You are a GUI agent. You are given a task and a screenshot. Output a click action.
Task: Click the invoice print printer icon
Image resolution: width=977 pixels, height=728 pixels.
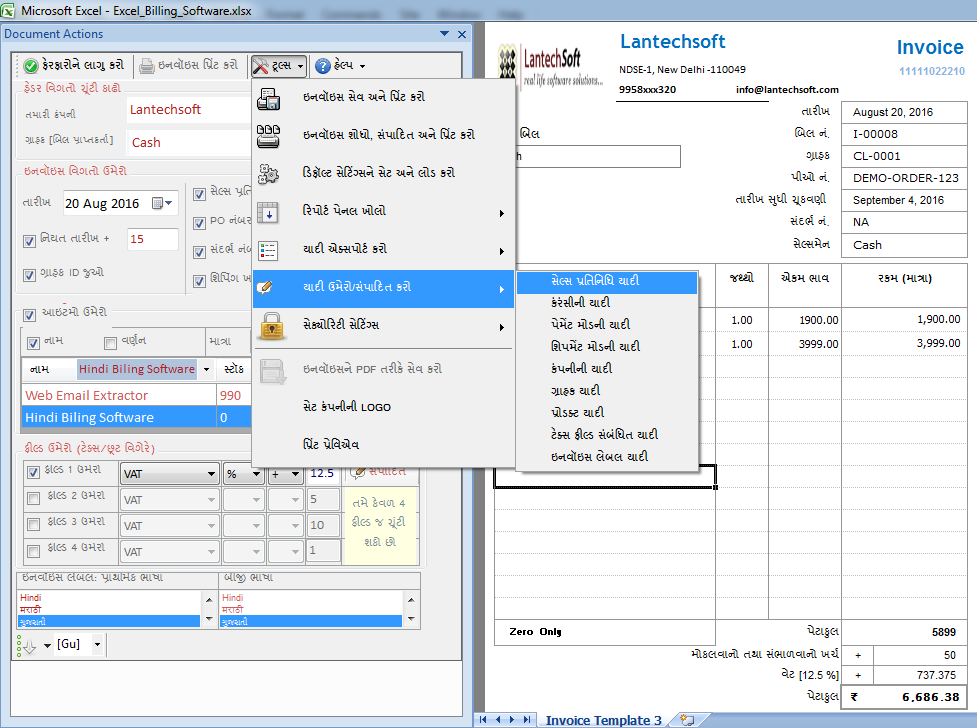pyautogui.click(x=146, y=65)
